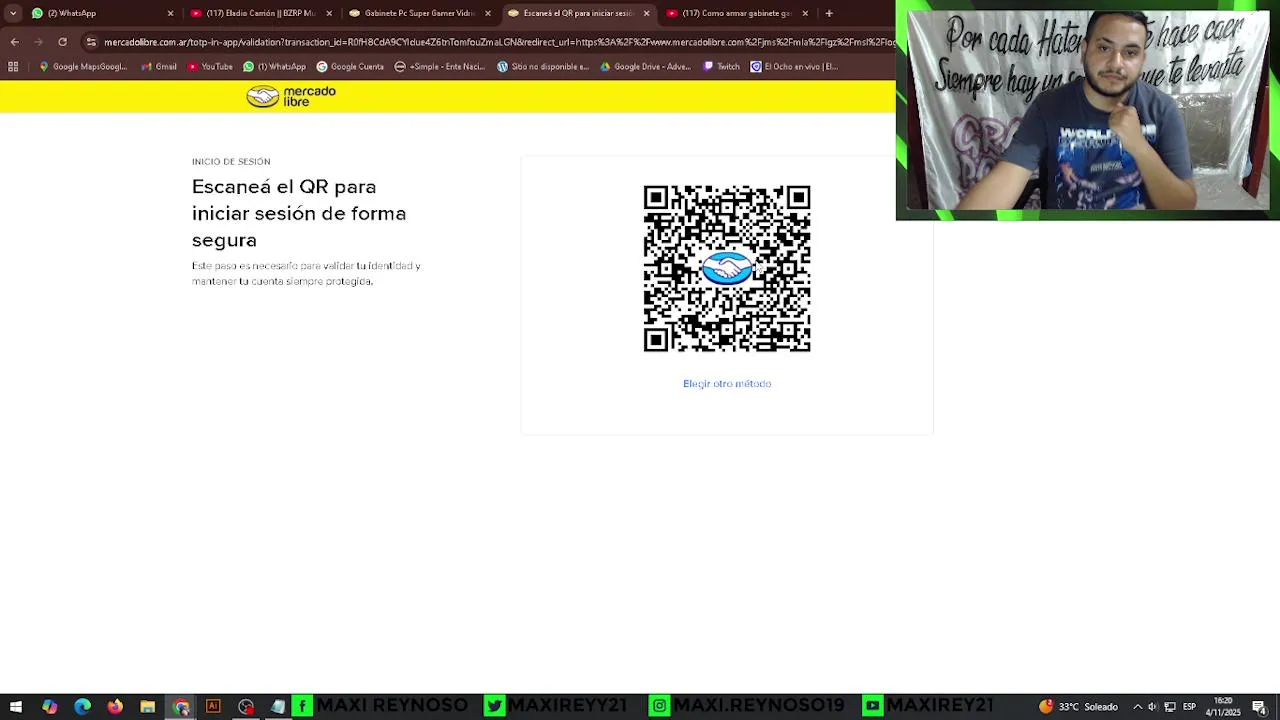
Task: Open a new browser tab
Action: [829, 13]
